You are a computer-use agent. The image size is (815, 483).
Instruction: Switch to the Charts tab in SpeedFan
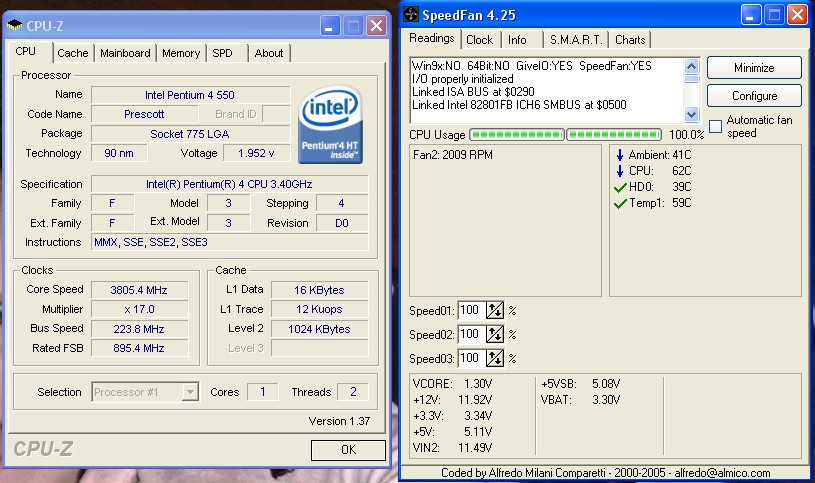click(x=630, y=40)
